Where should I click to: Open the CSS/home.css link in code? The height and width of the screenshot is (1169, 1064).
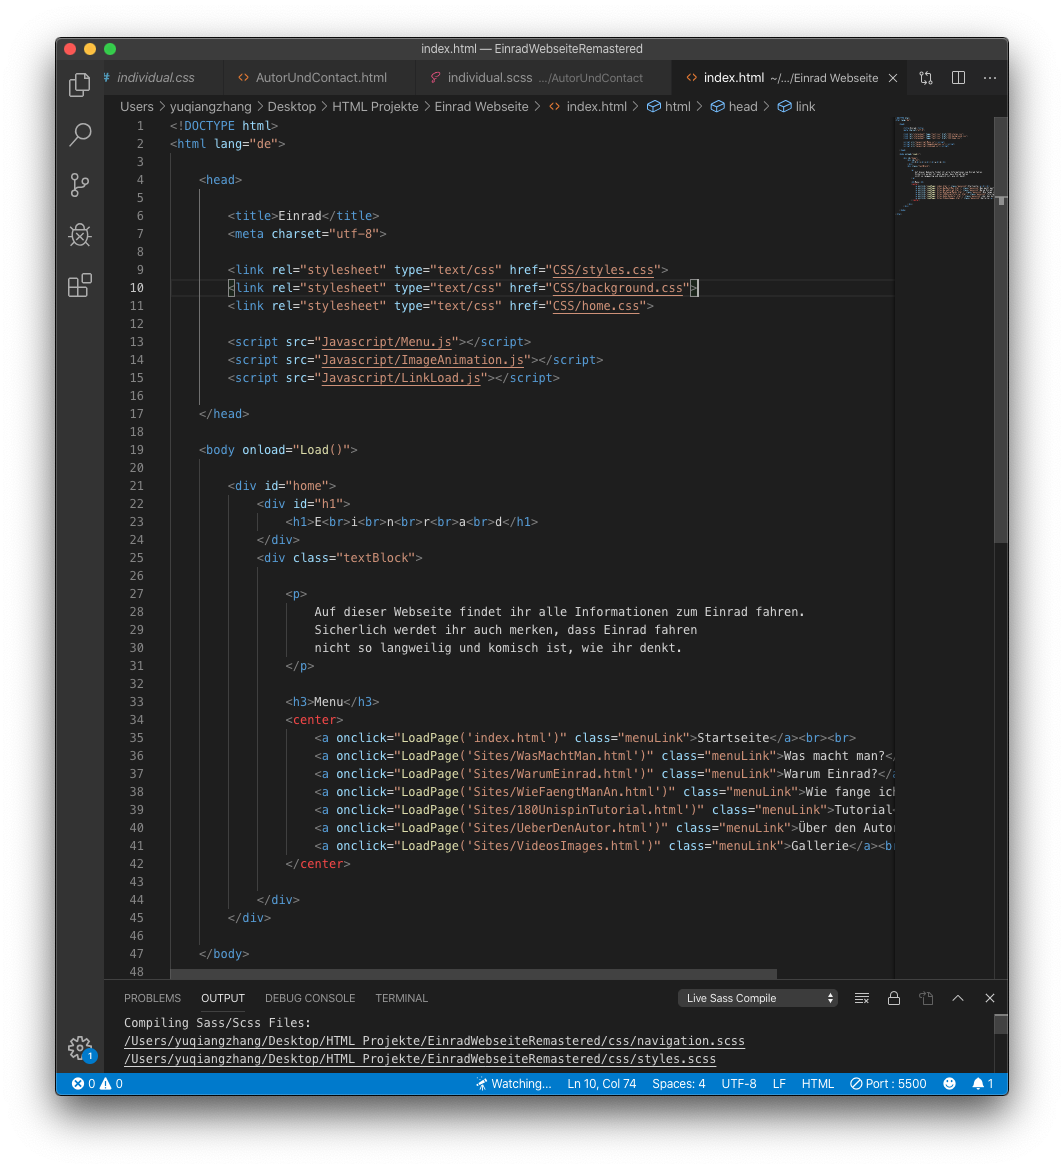596,306
